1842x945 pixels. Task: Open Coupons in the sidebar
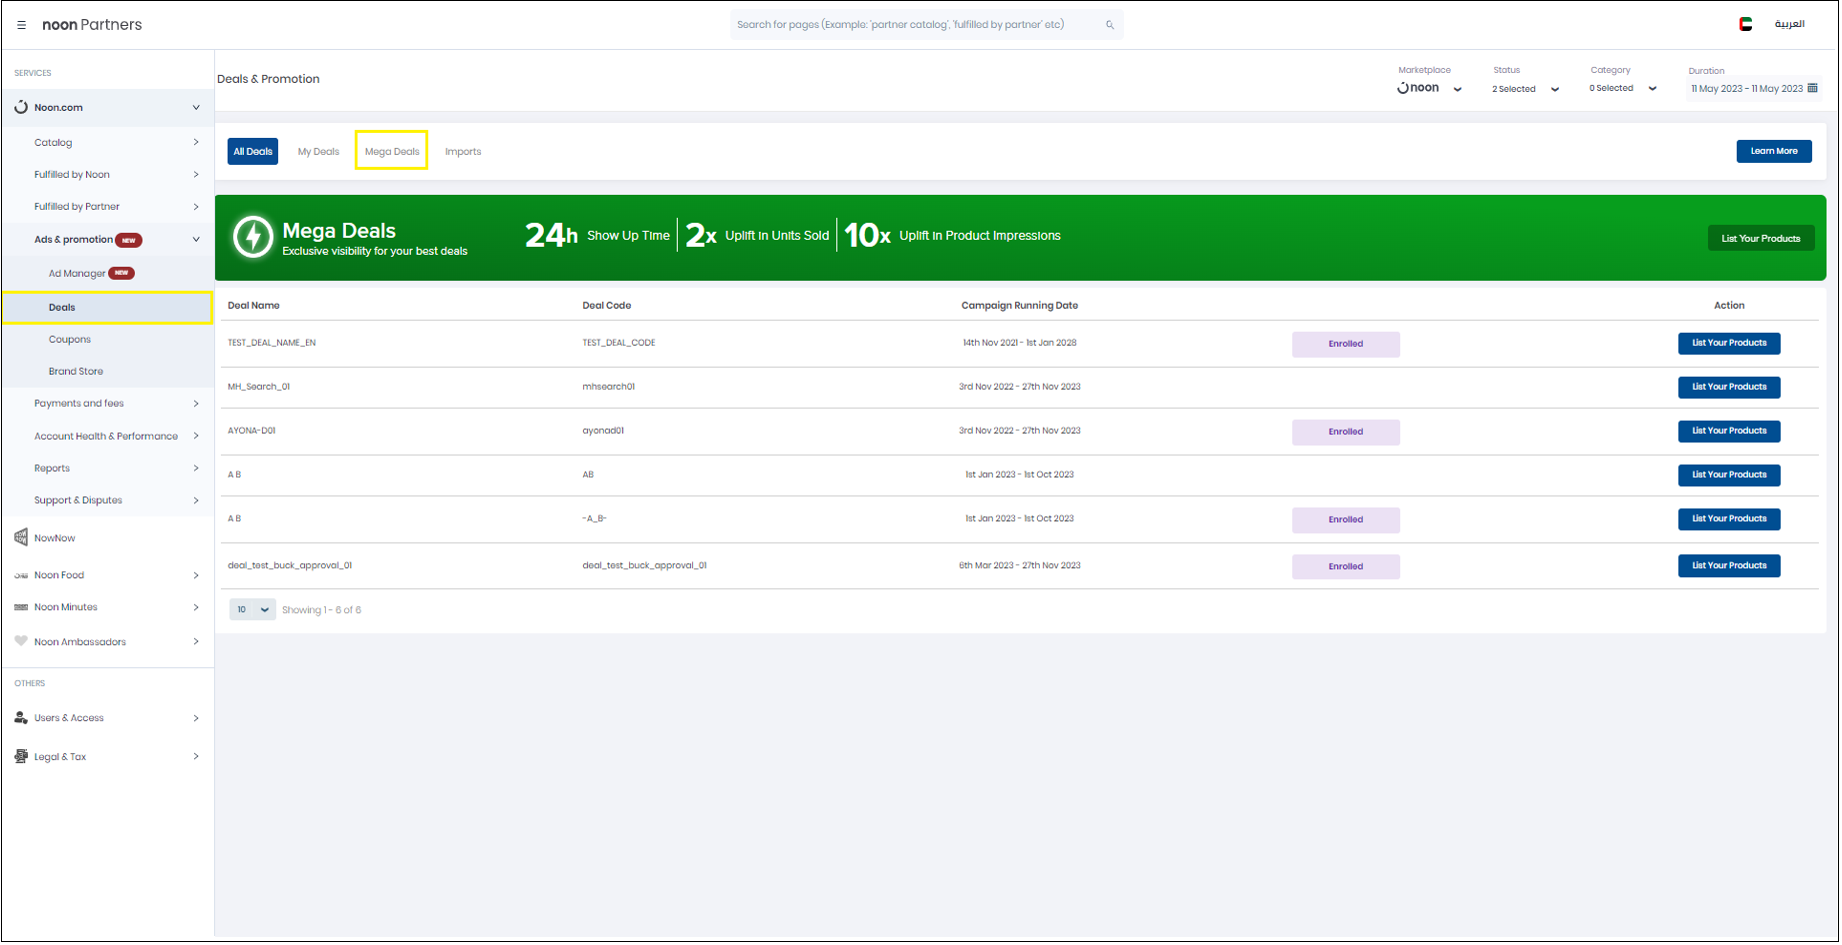[x=70, y=340]
